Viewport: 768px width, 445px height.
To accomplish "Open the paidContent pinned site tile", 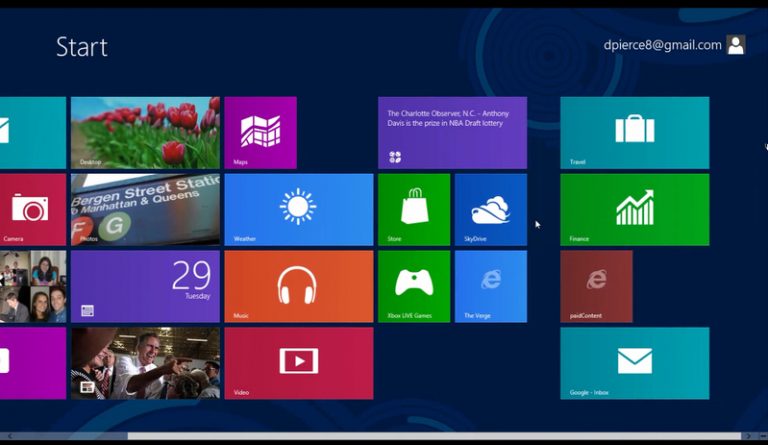I will [596, 286].
